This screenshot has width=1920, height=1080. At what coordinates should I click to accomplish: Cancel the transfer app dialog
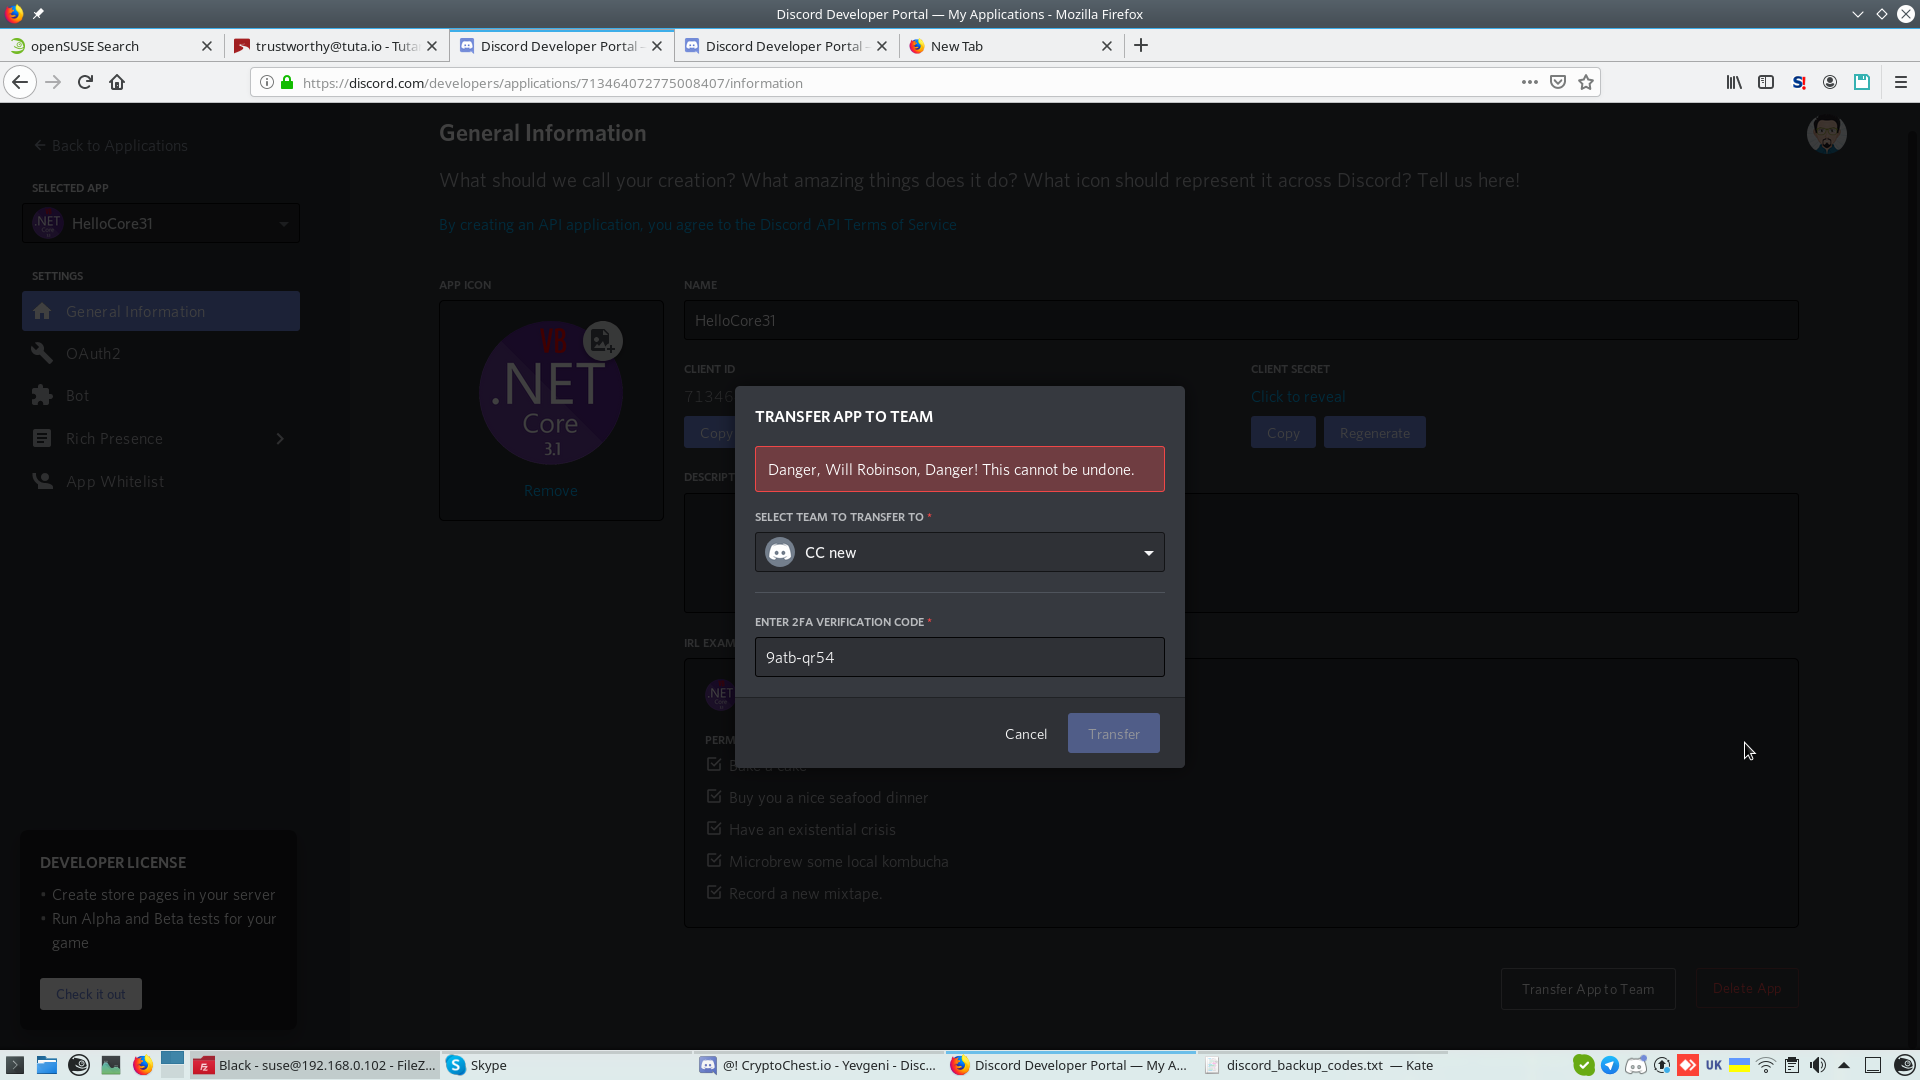click(x=1025, y=733)
